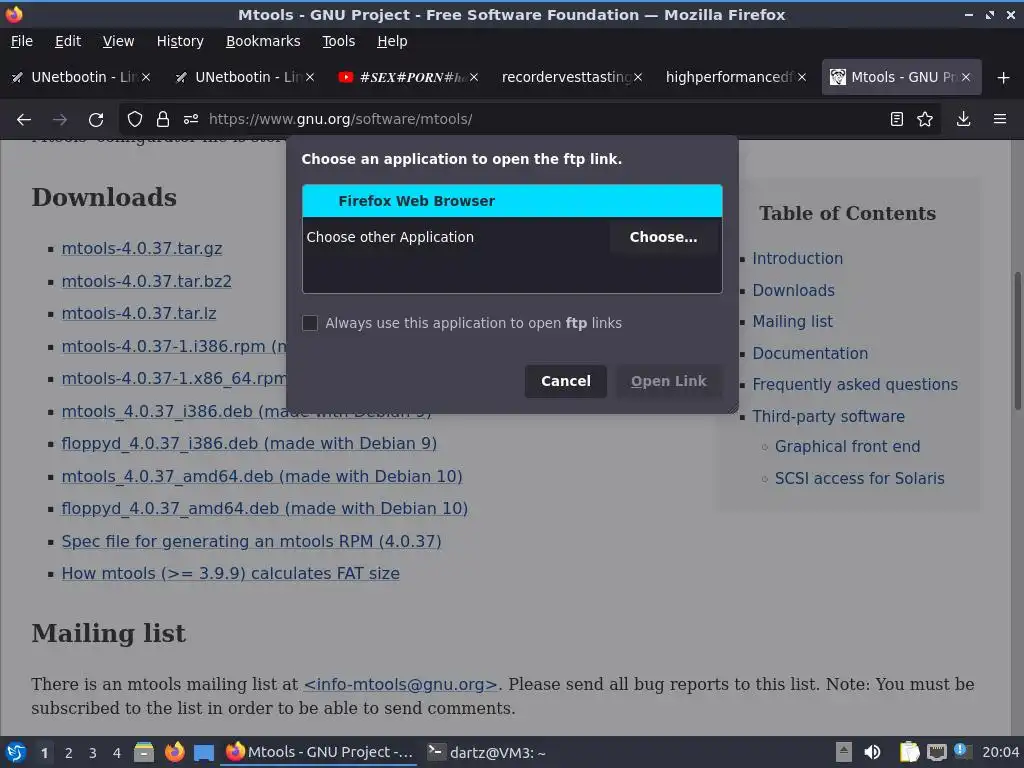Viewport: 1024px width, 768px height.
Task: Open site permissions icon in address bar
Action: click(191, 120)
